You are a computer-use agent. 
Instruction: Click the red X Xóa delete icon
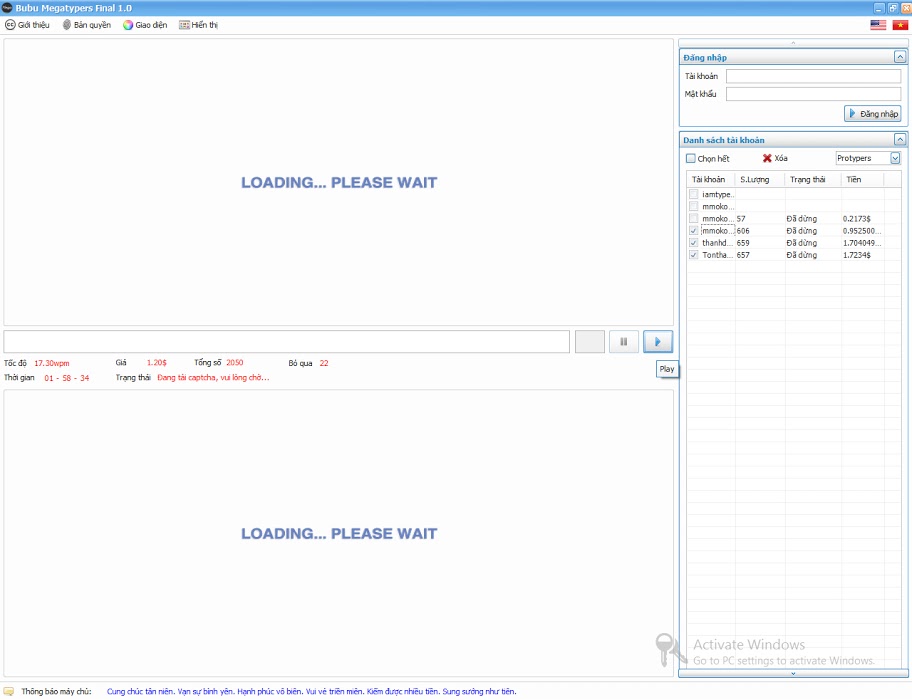click(x=767, y=158)
